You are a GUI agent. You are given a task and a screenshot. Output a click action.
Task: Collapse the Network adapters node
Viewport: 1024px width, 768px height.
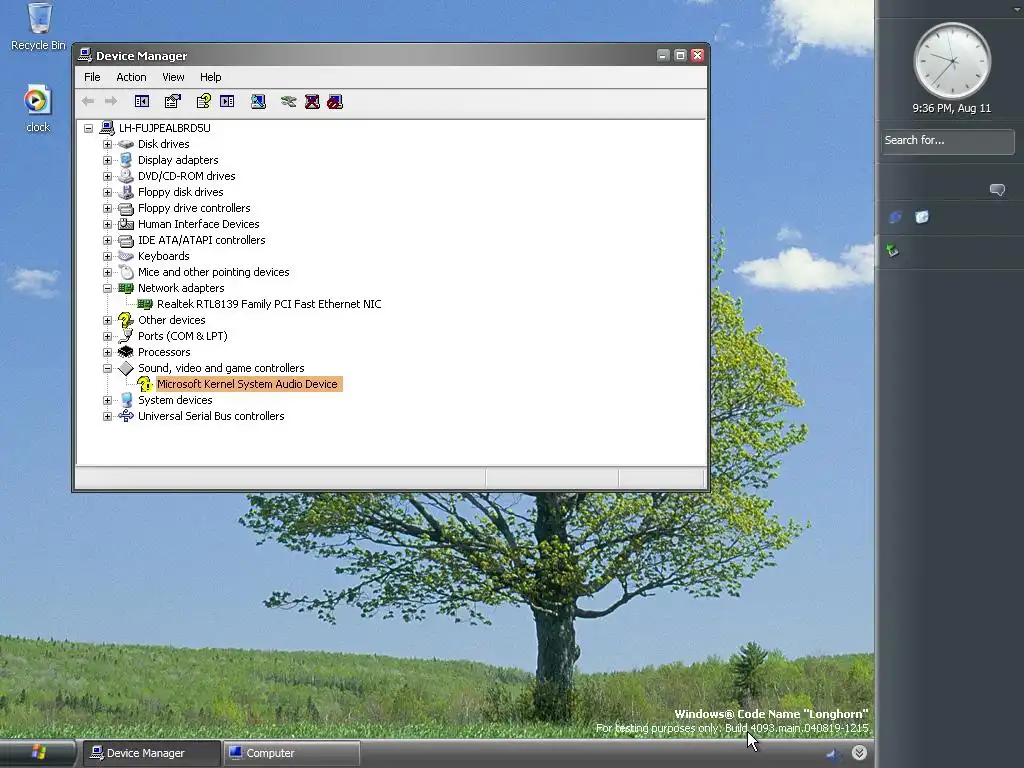107,288
